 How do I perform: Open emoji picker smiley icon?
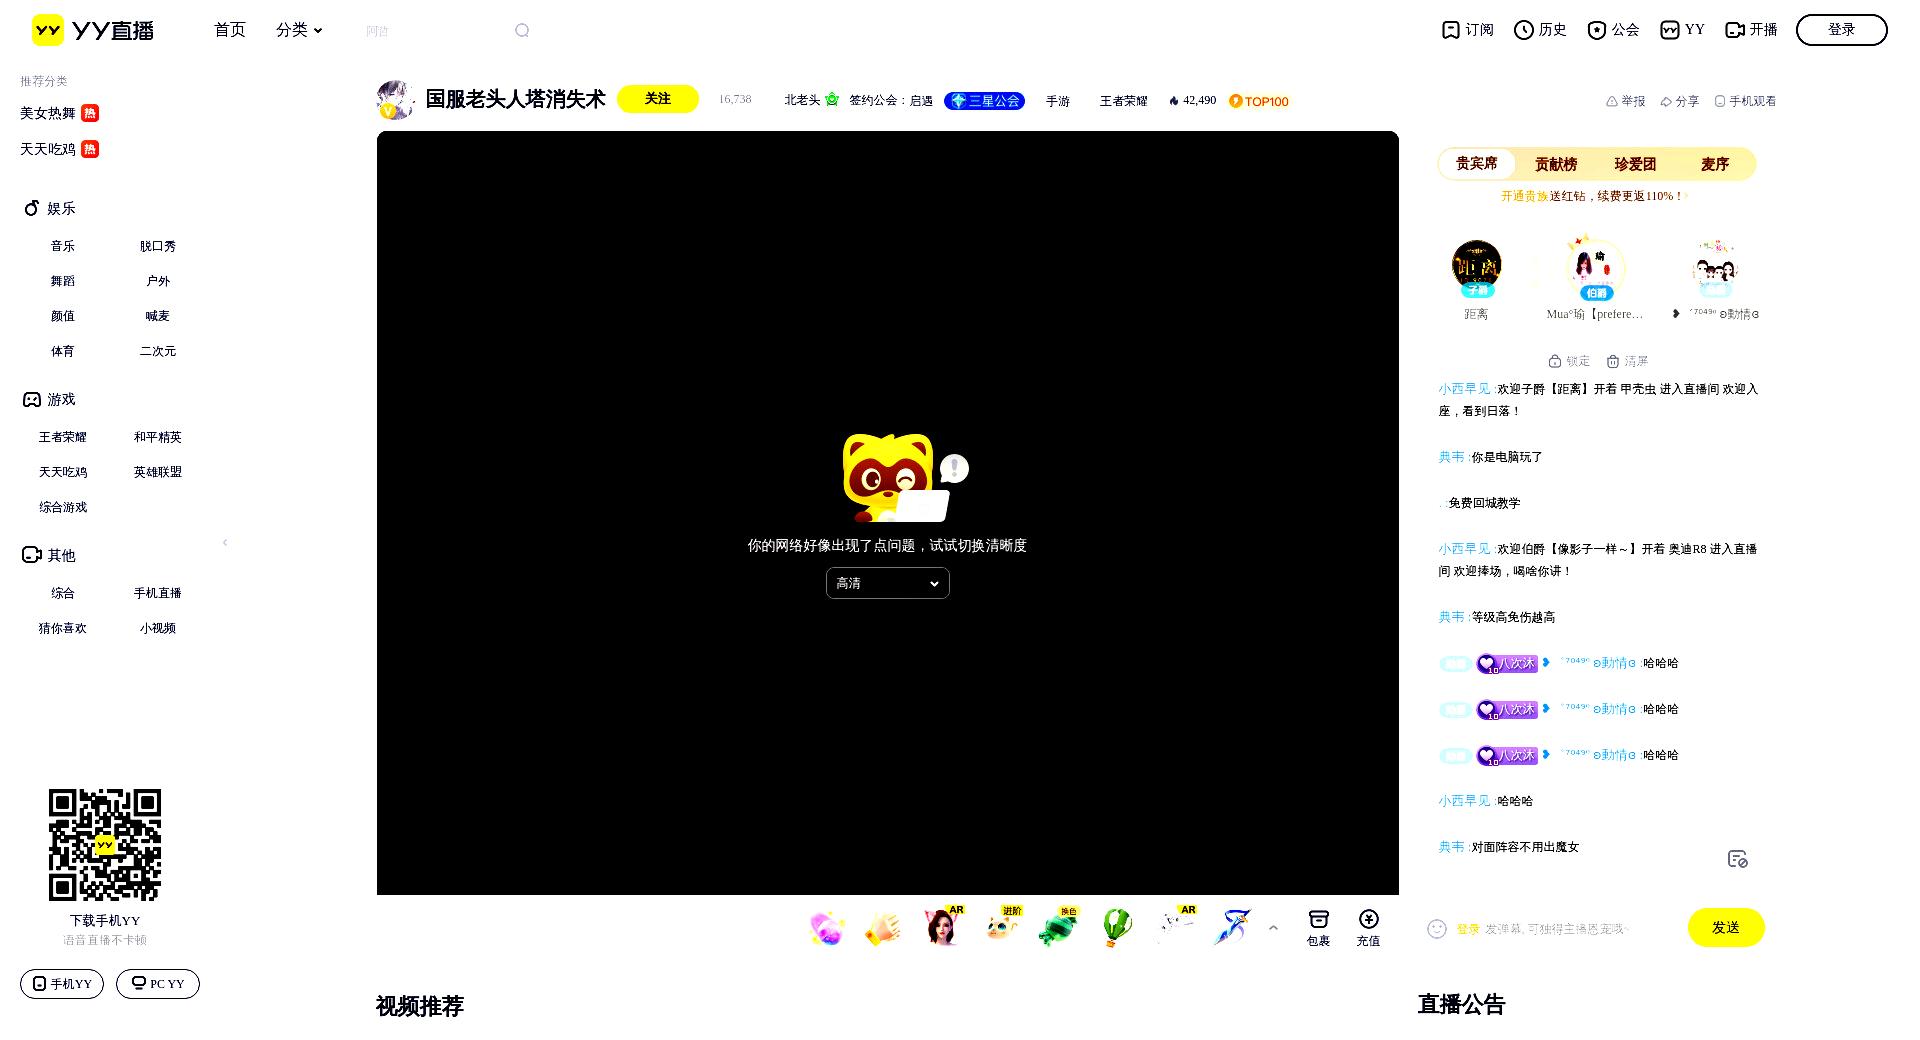point(1437,929)
